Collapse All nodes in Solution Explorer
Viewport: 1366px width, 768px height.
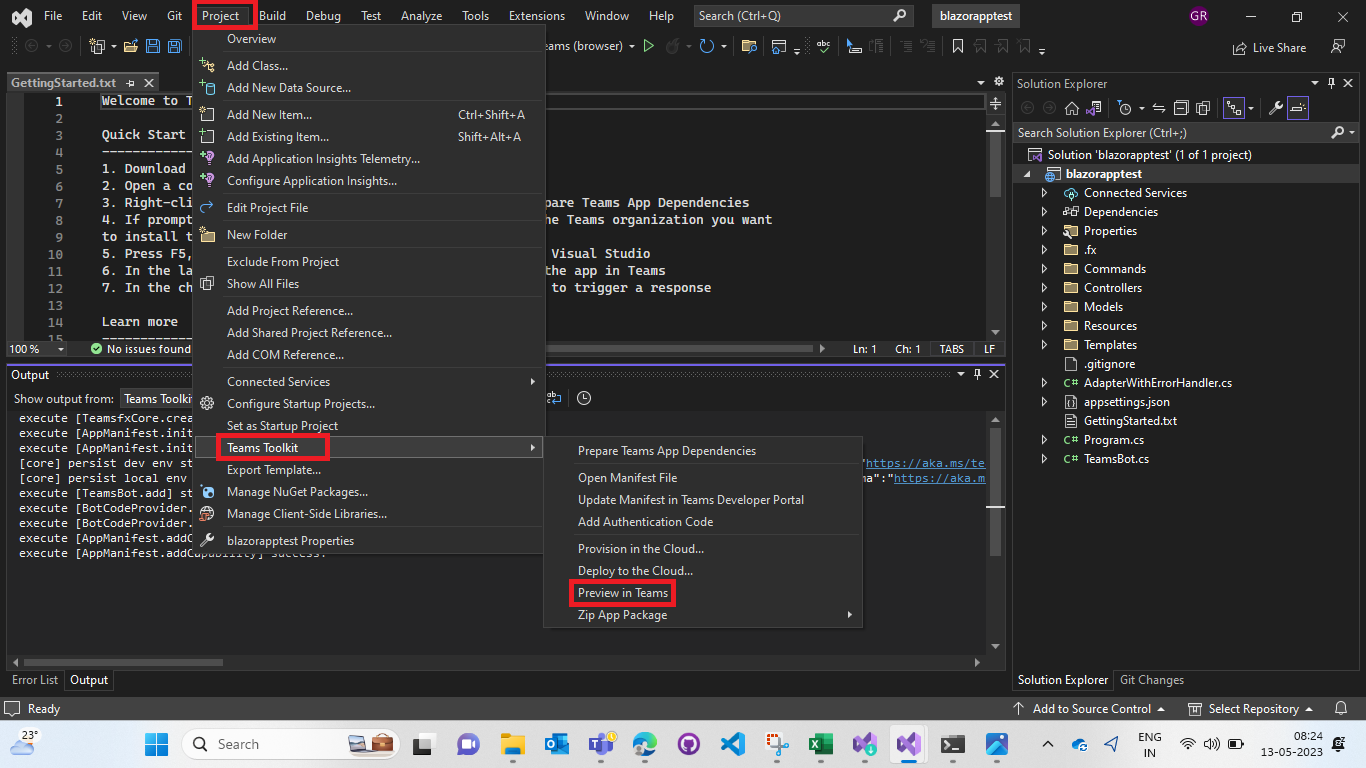(1181, 108)
